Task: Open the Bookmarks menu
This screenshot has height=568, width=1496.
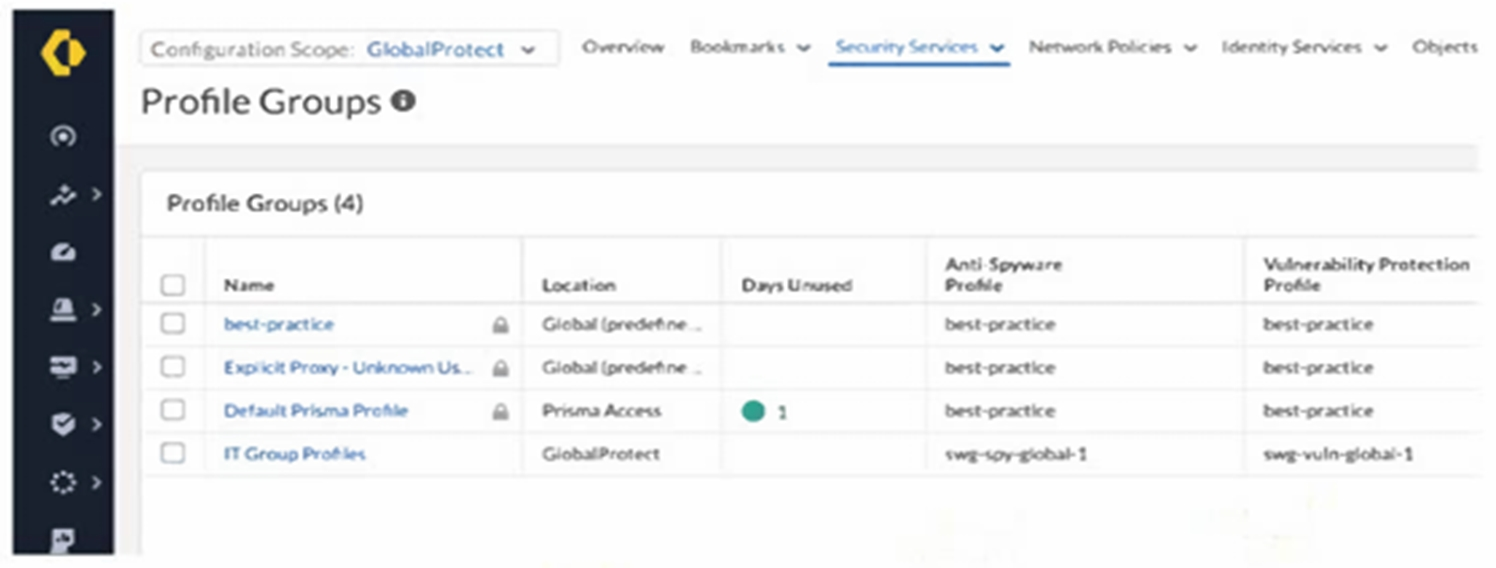Action: click(x=749, y=47)
